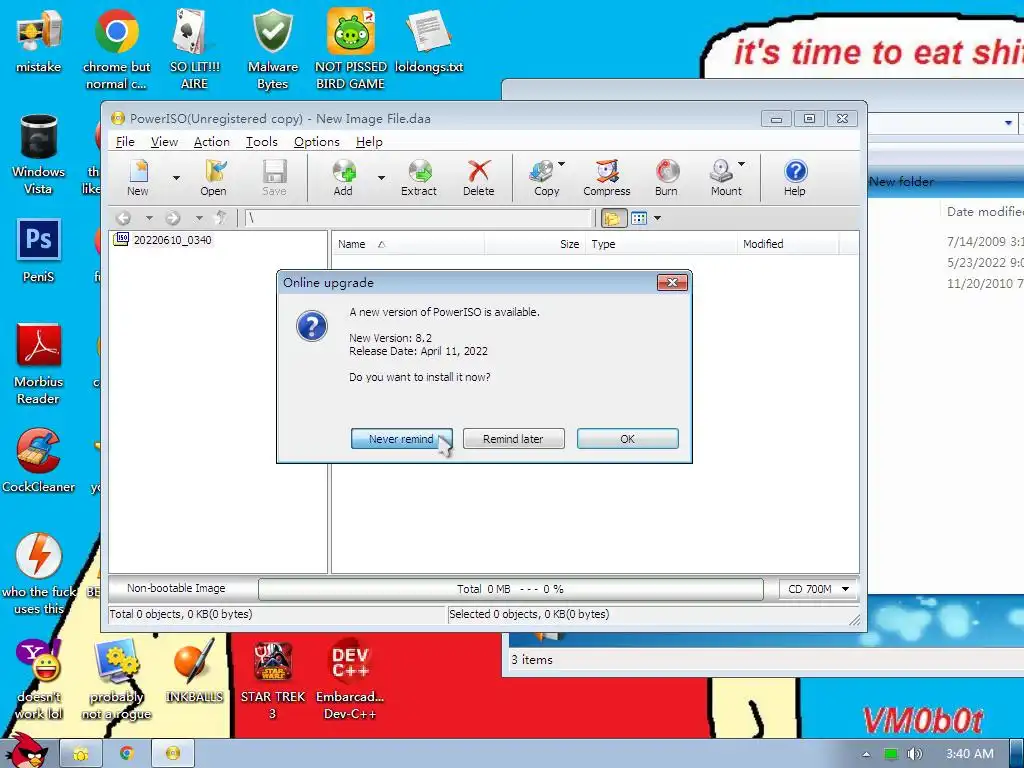Click the Total 0 MB capacity progress bar

coord(511,589)
